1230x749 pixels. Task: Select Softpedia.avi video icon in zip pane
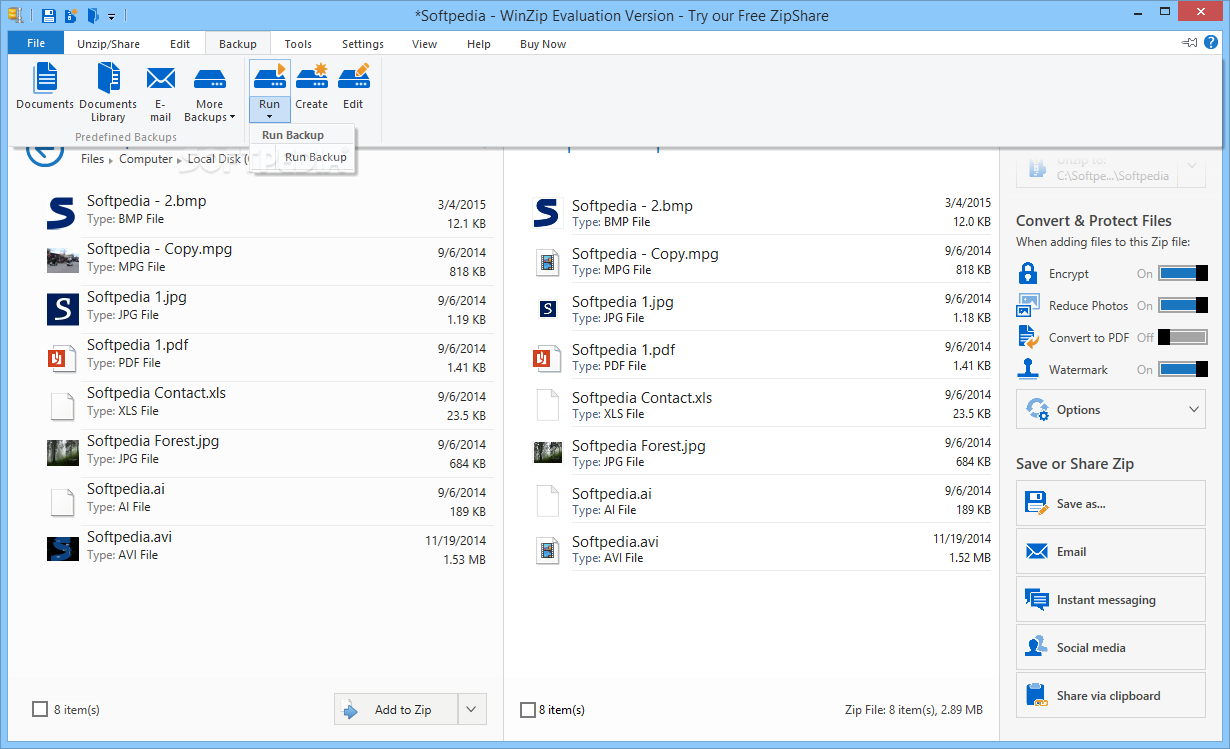click(547, 550)
